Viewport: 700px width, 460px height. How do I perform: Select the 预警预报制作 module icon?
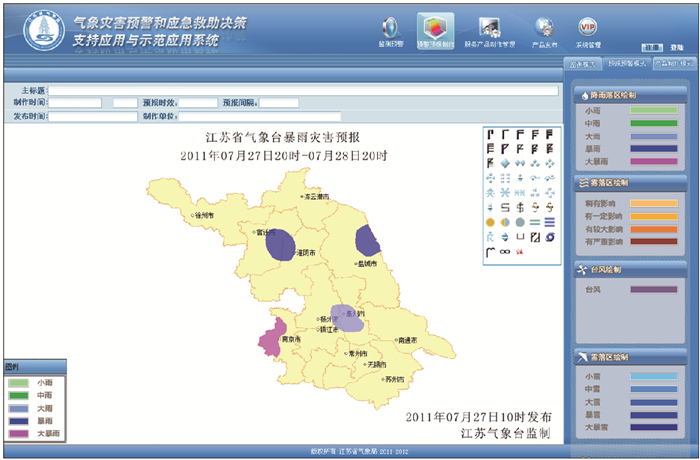(x=435, y=27)
